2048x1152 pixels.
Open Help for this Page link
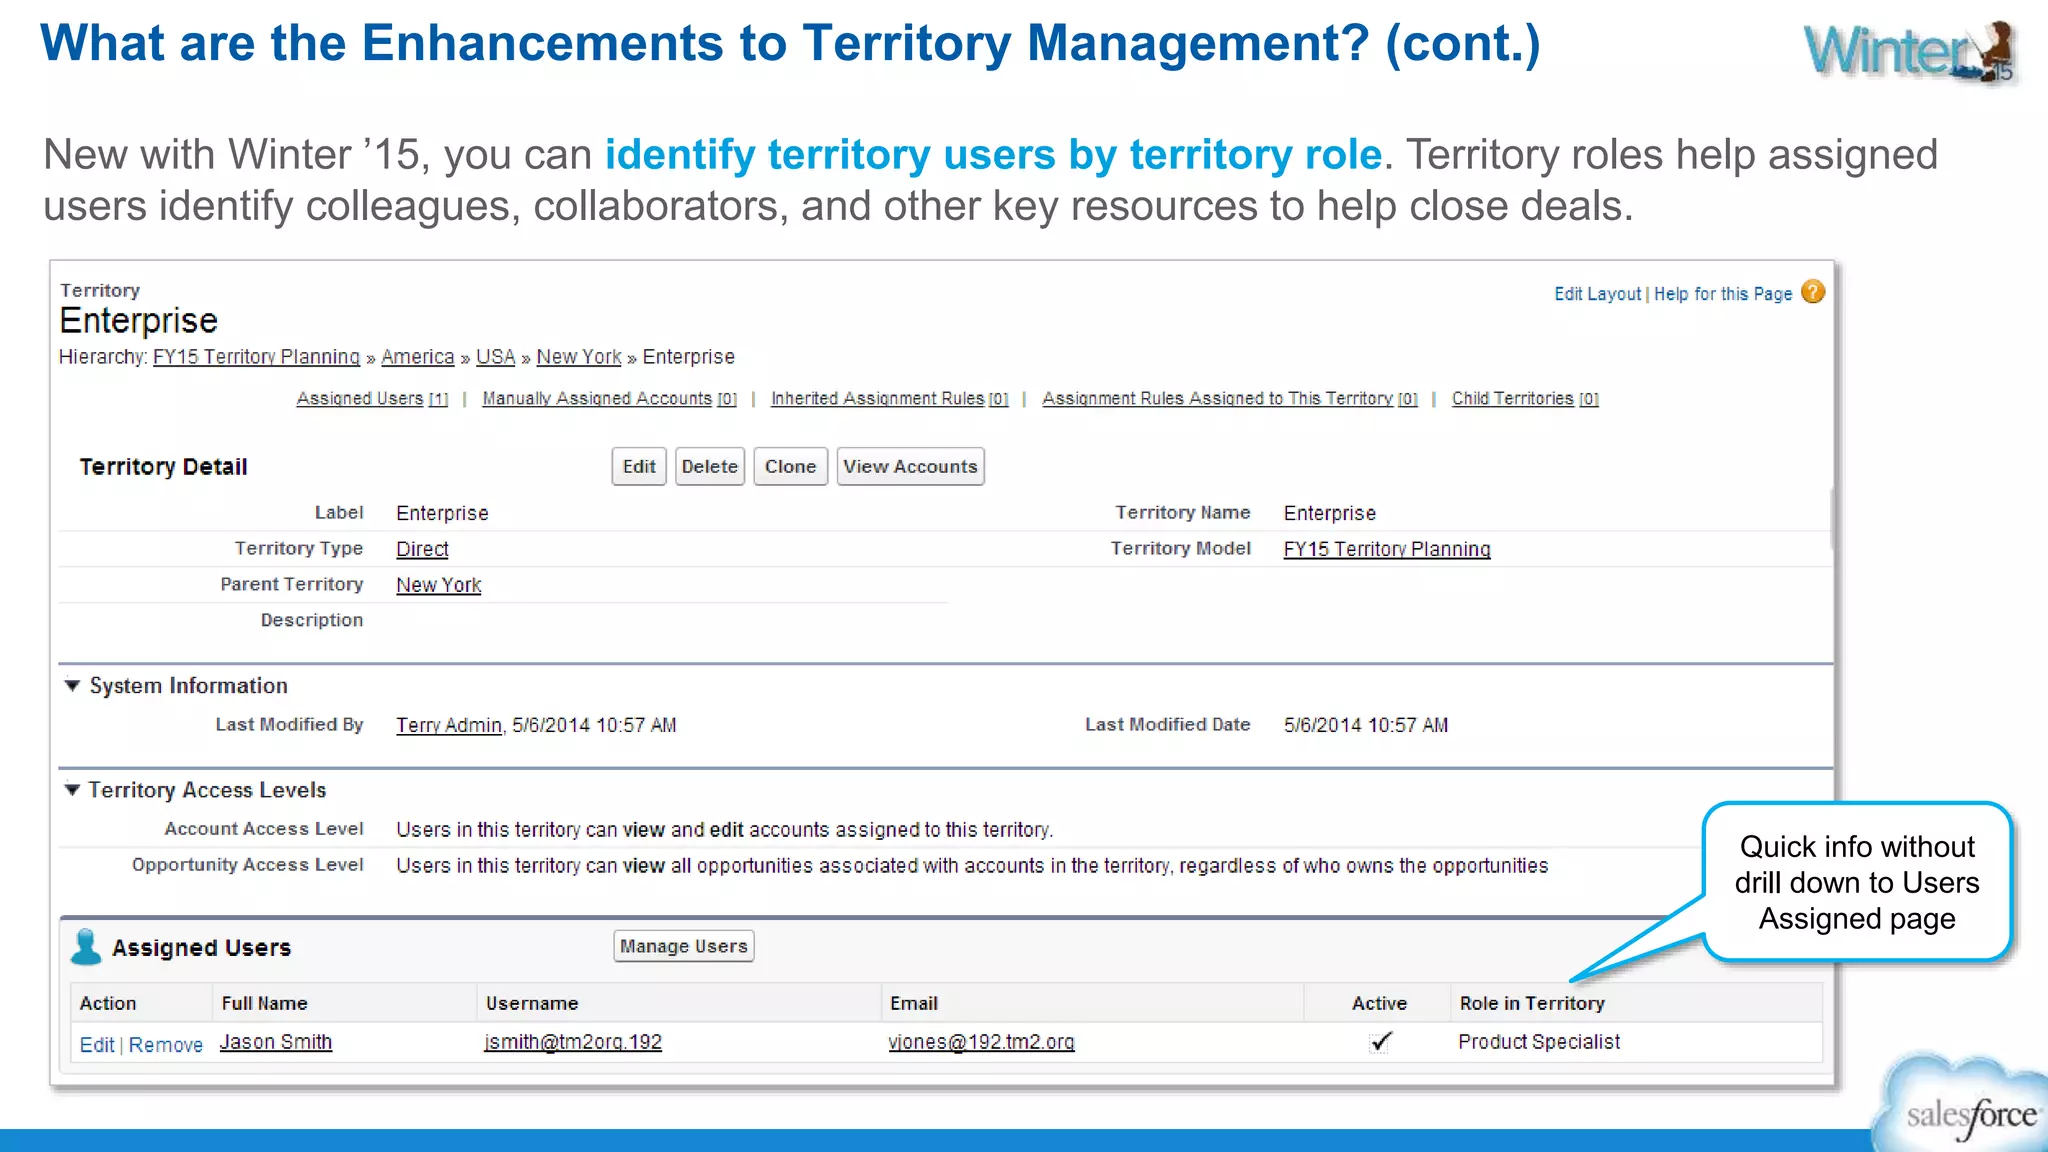tap(1723, 294)
